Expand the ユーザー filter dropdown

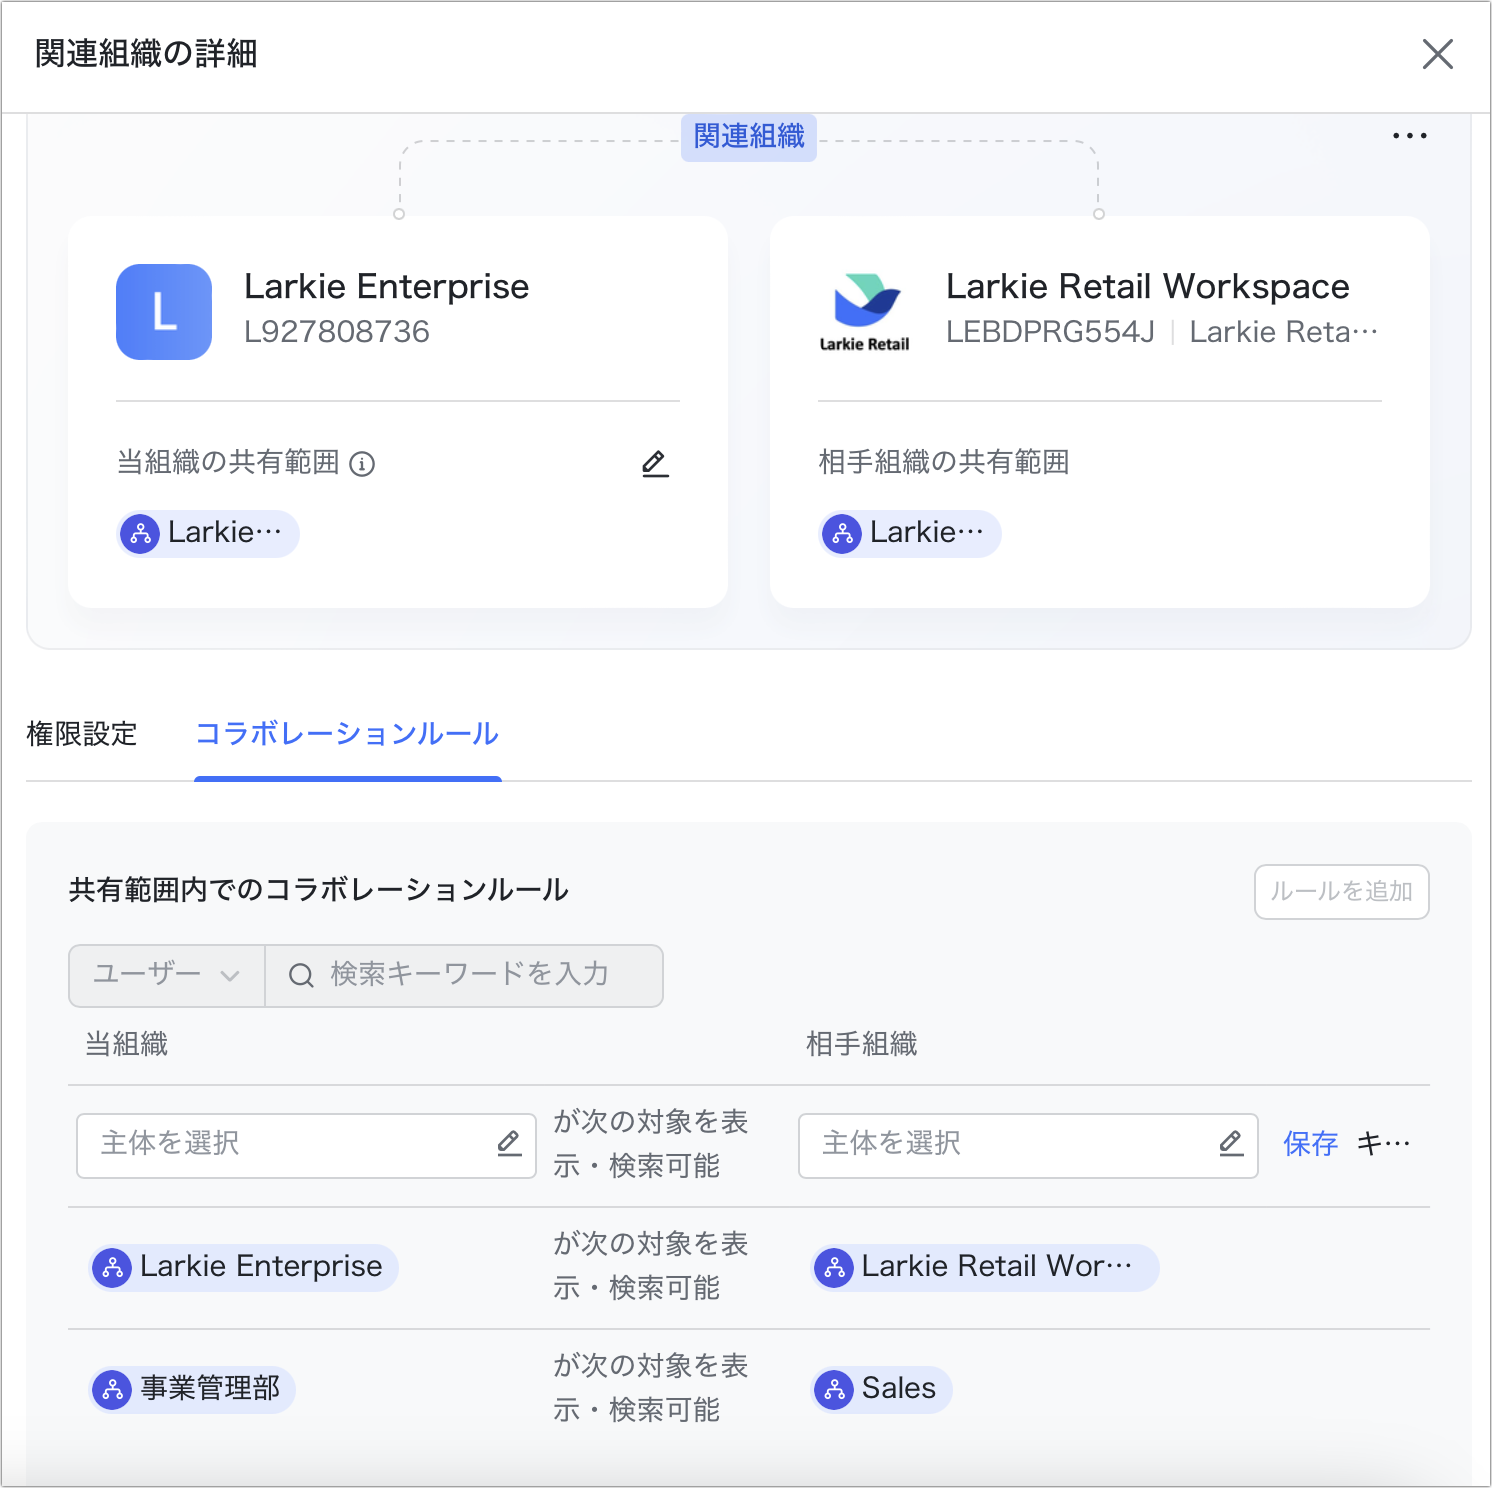point(167,975)
